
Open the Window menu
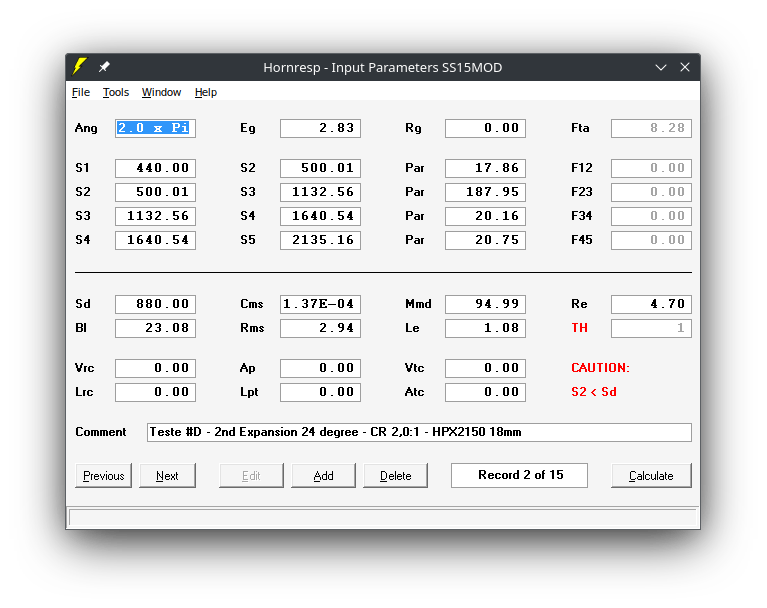tap(161, 92)
